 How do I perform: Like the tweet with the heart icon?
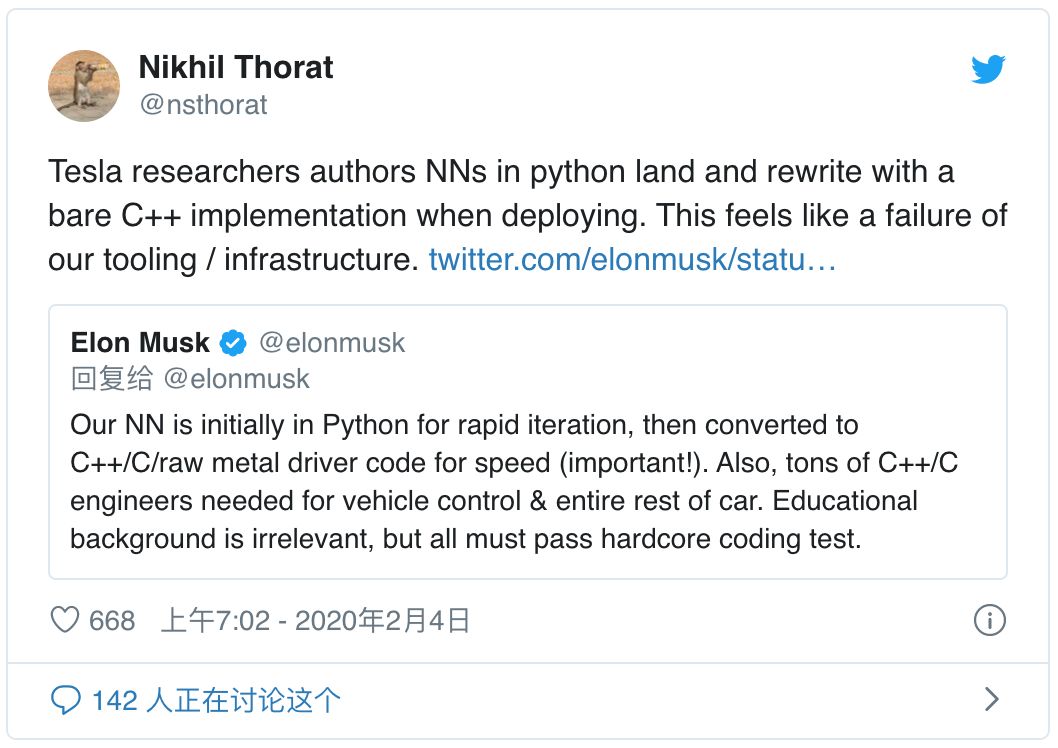(65, 620)
